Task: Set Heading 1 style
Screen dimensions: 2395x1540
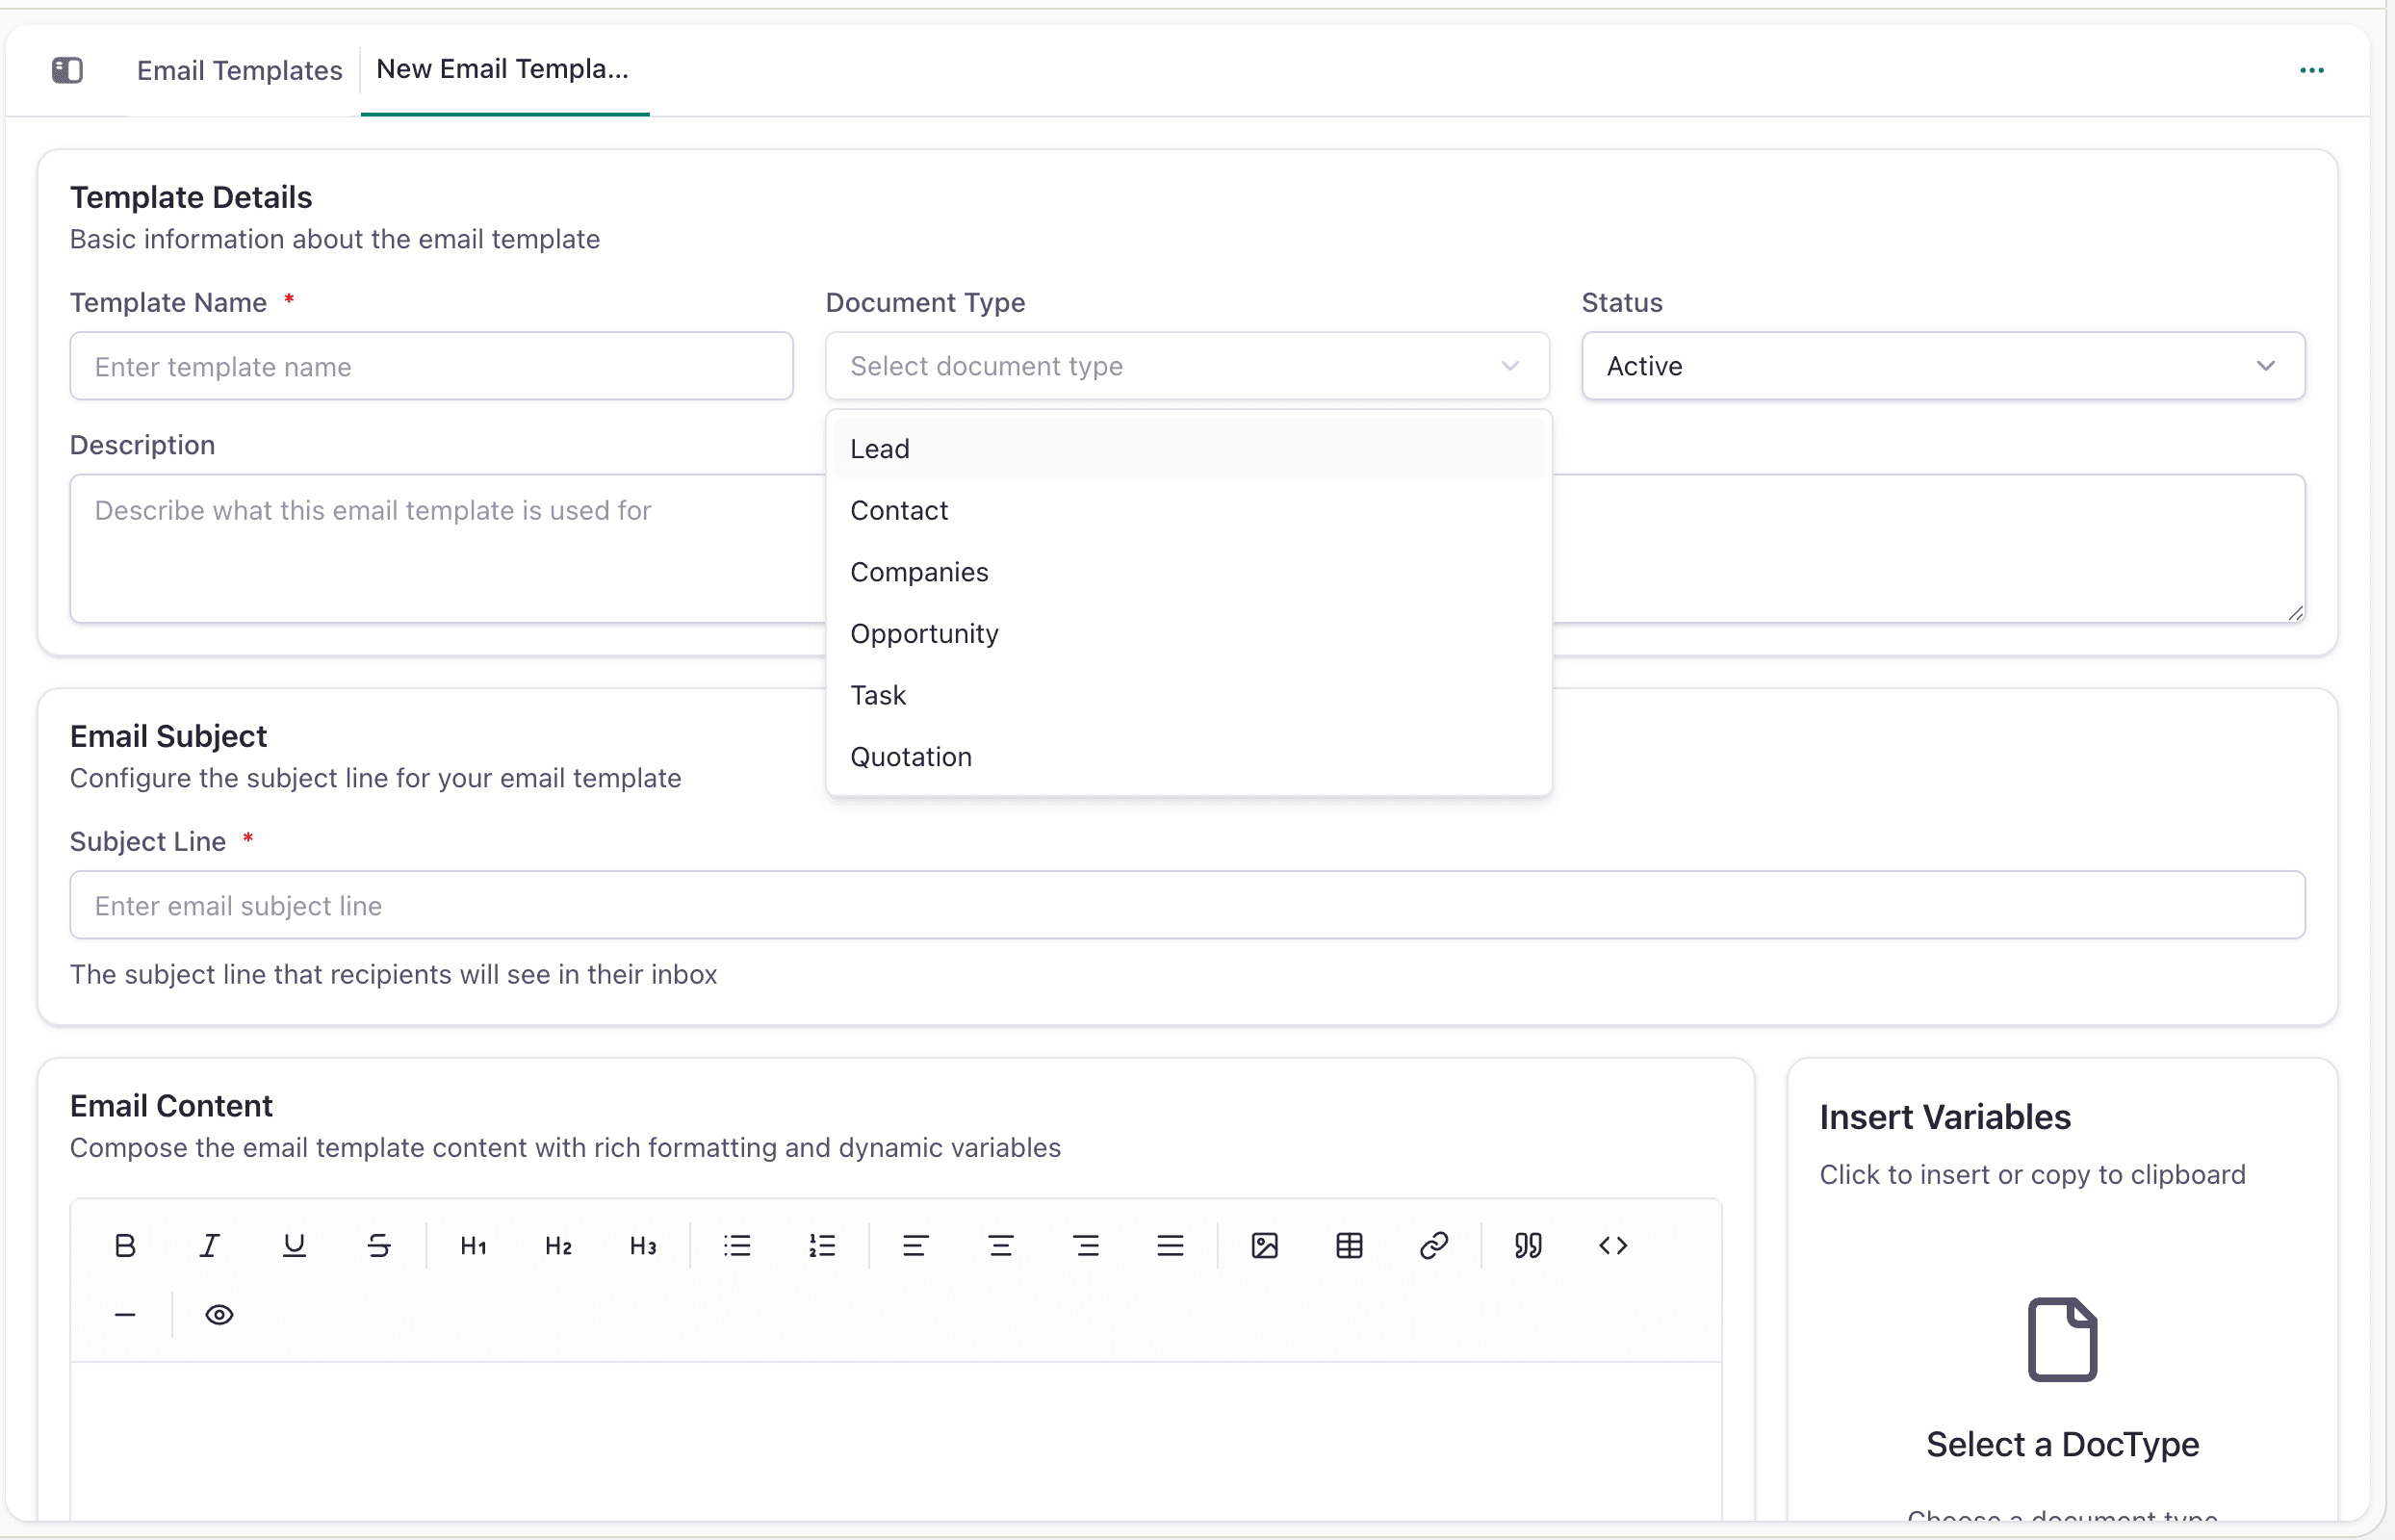Action: pos(473,1245)
